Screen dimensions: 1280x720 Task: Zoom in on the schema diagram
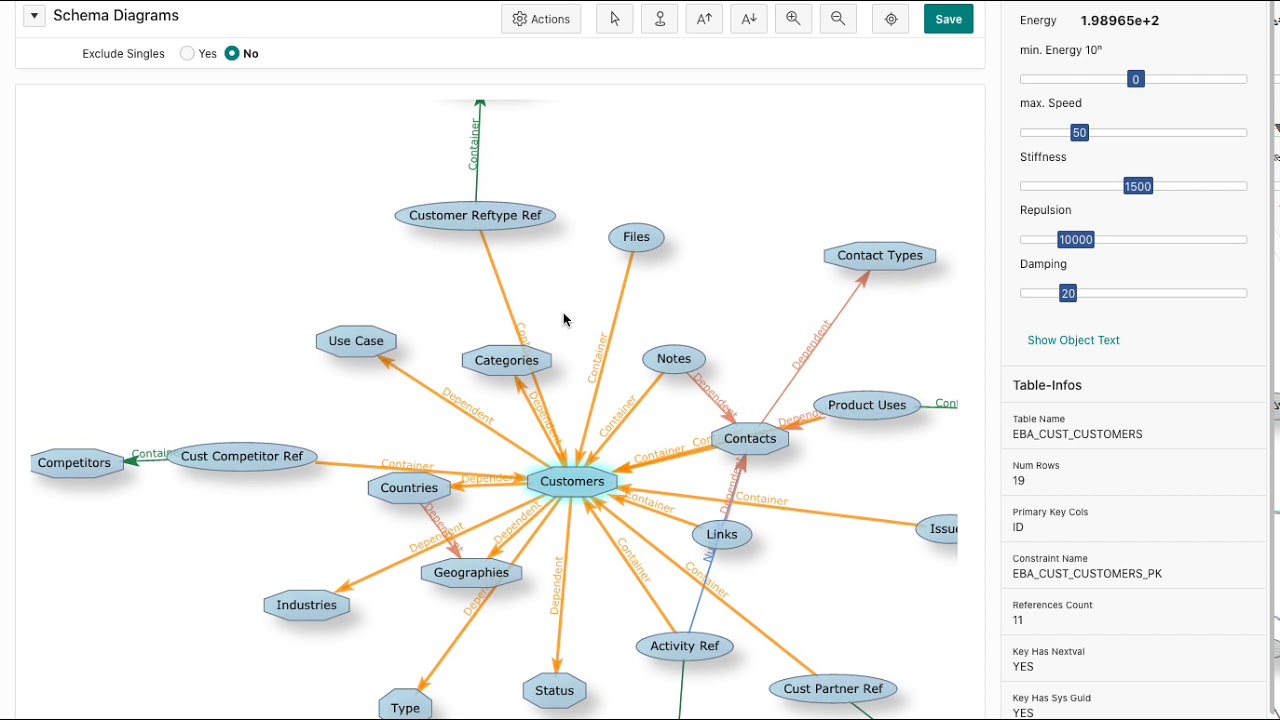(x=793, y=19)
